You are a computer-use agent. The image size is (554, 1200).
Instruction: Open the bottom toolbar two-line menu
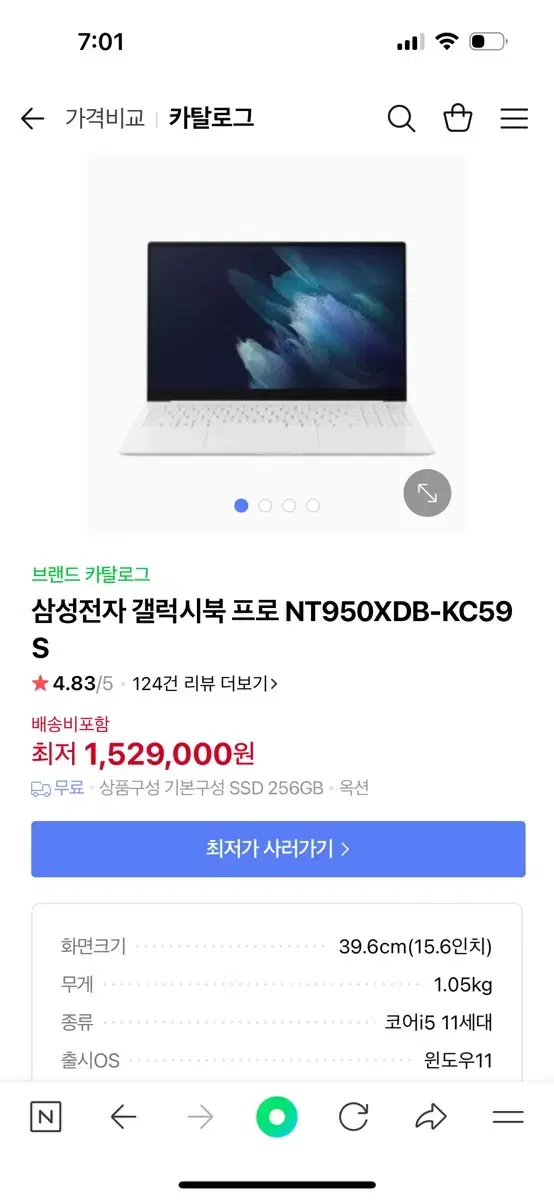(508, 1117)
